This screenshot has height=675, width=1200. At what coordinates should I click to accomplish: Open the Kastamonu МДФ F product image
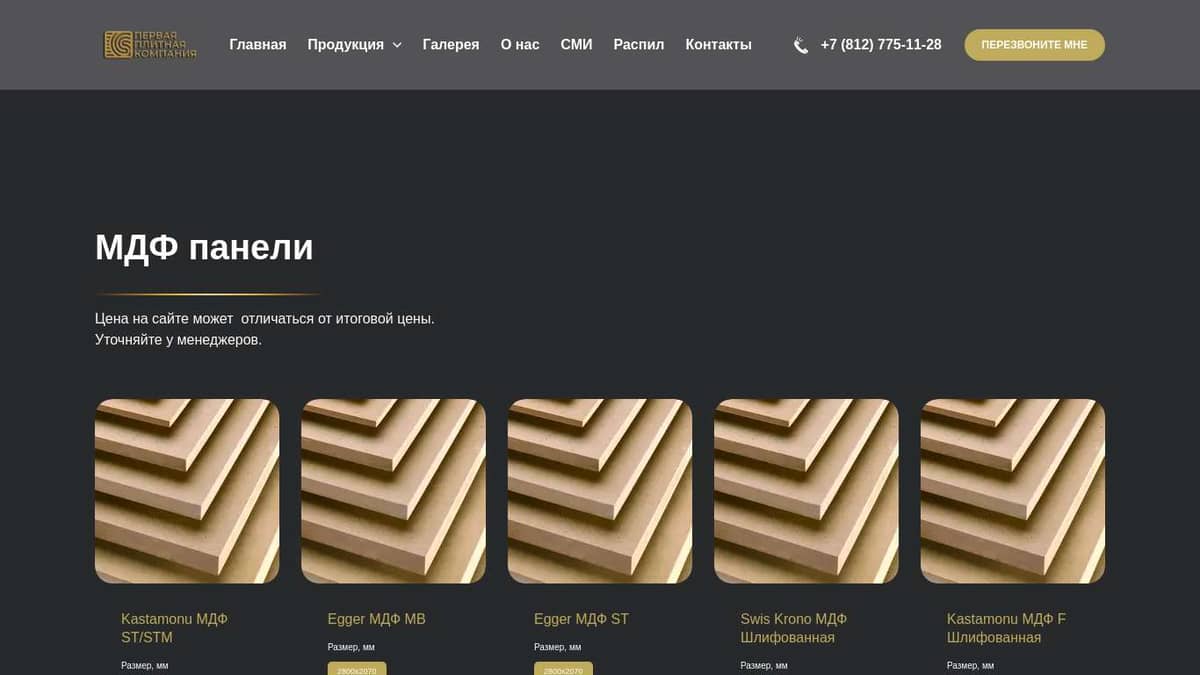click(1012, 491)
